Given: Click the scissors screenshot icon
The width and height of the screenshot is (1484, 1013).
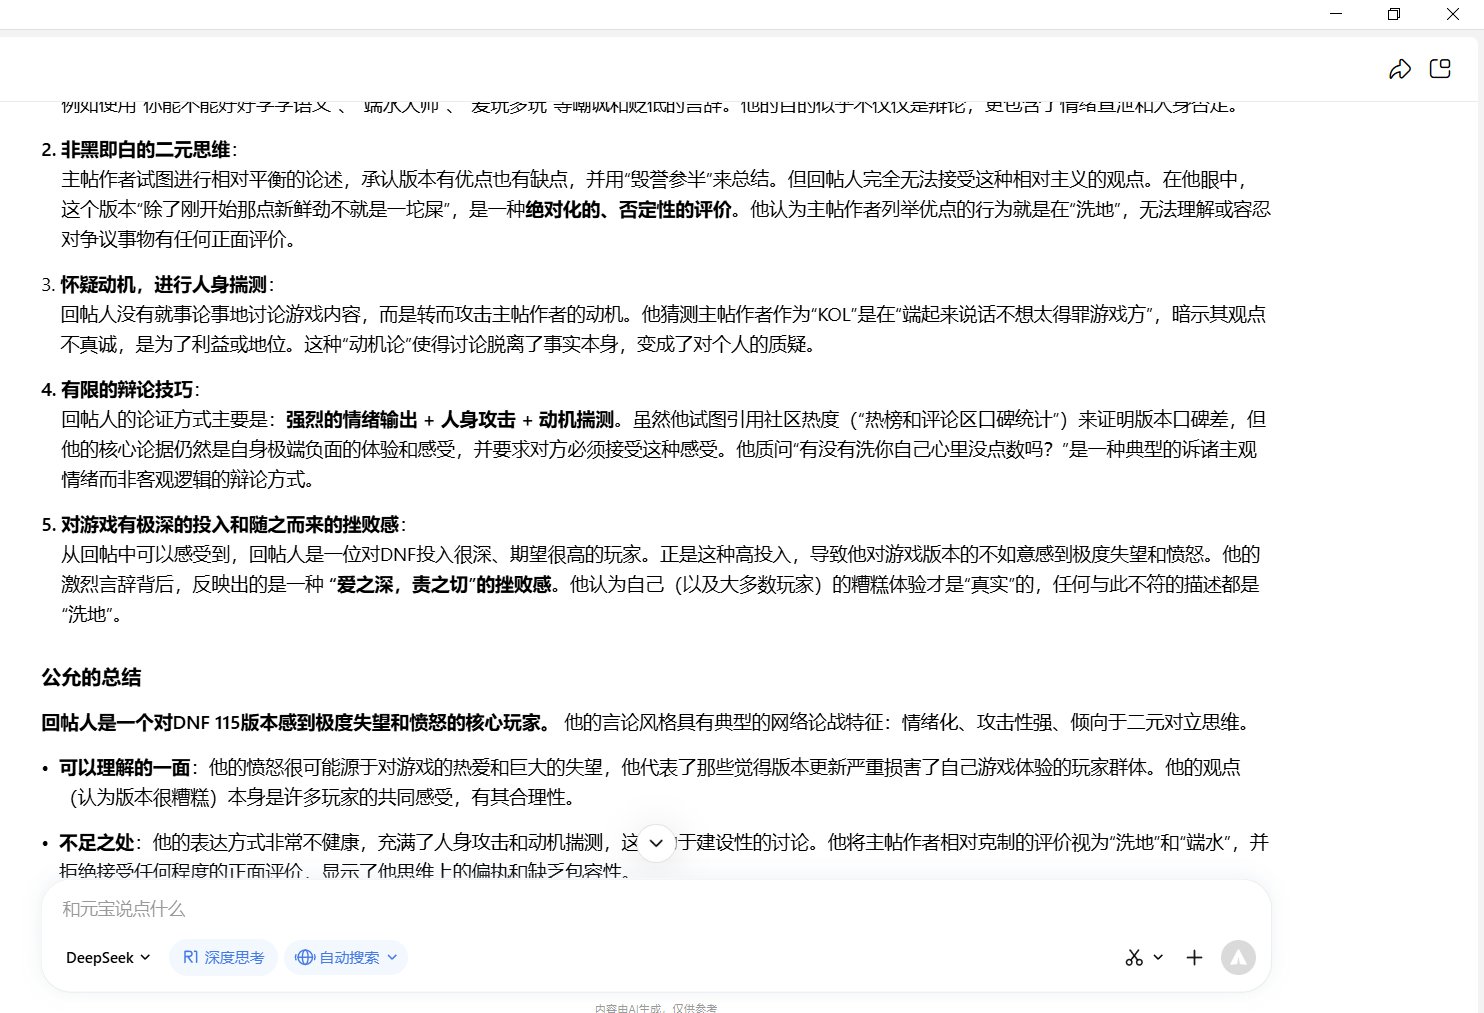Looking at the screenshot, I should [x=1133, y=957].
